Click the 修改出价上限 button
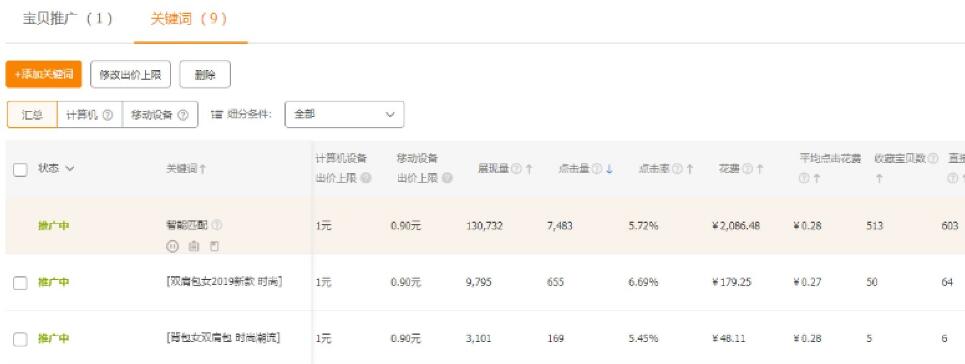 coord(130,75)
